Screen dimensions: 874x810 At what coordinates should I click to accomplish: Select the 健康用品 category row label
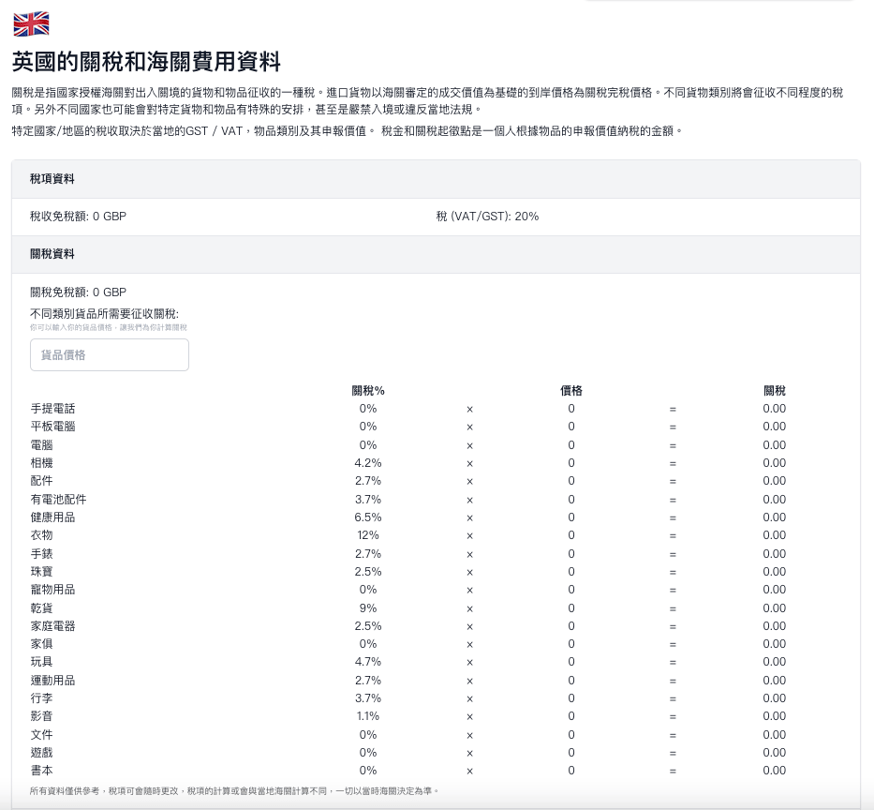click(53, 517)
